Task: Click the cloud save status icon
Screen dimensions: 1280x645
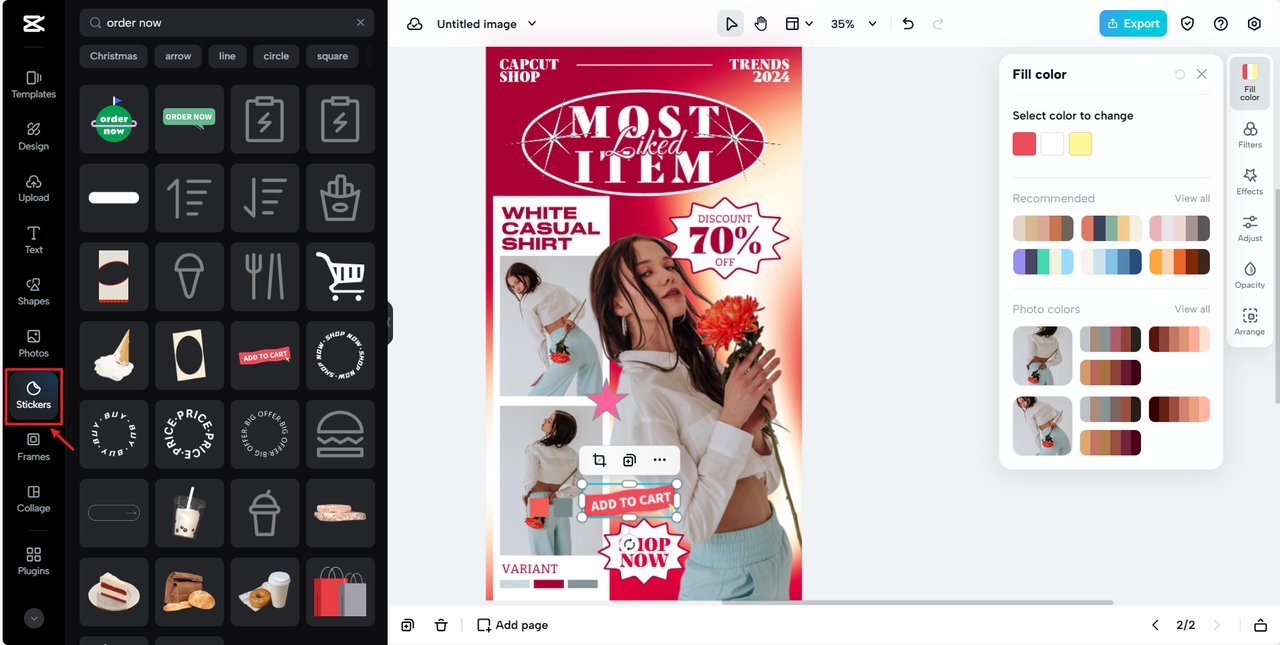Action: point(415,24)
